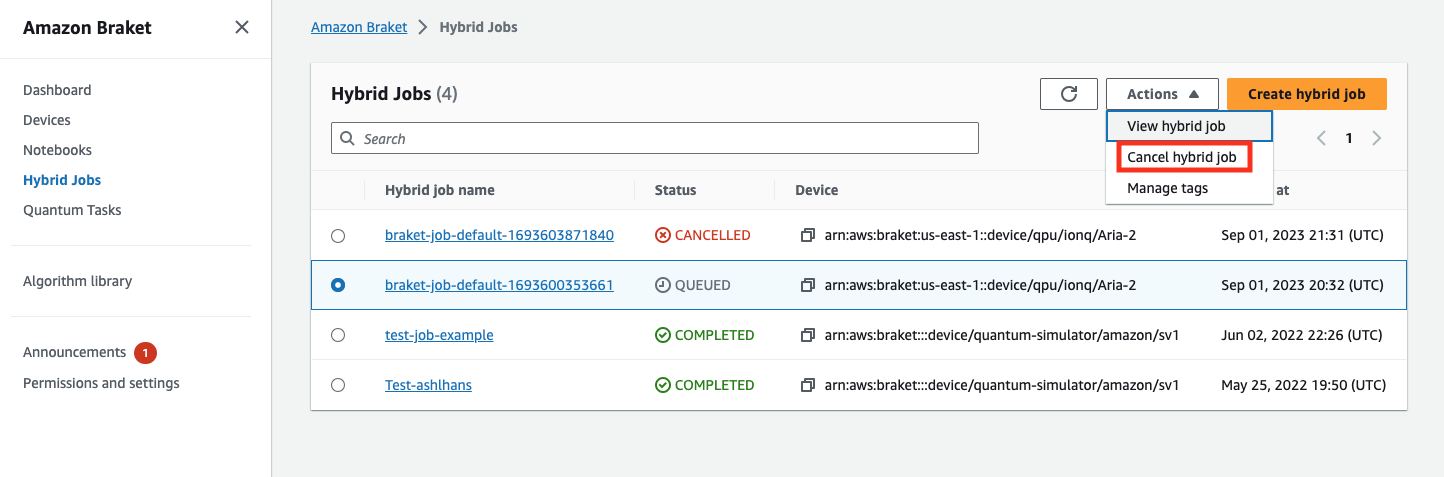Click the refresh hybrid jobs icon
The image size is (1444, 477).
point(1068,94)
